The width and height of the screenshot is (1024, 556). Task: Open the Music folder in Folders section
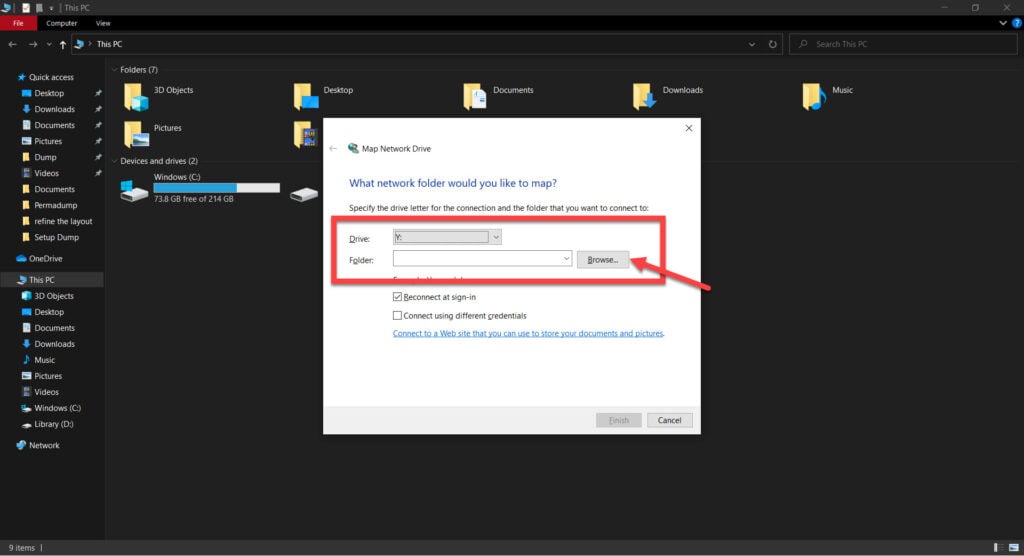pyautogui.click(x=814, y=97)
